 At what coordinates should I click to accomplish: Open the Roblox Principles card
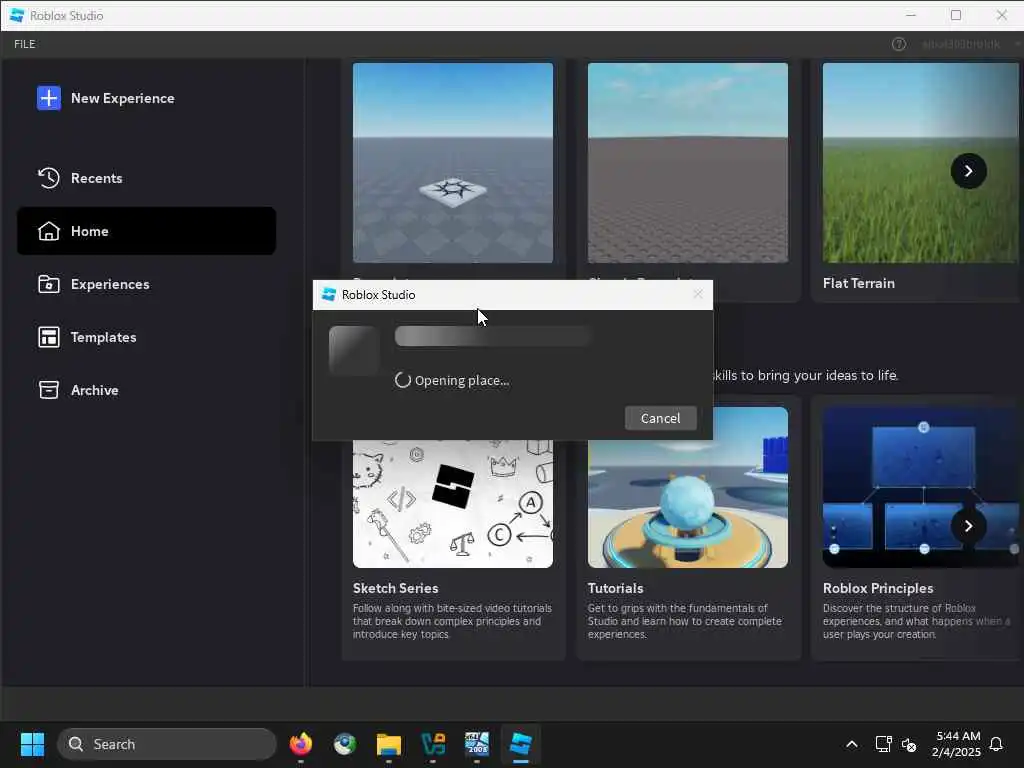(917, 528)
